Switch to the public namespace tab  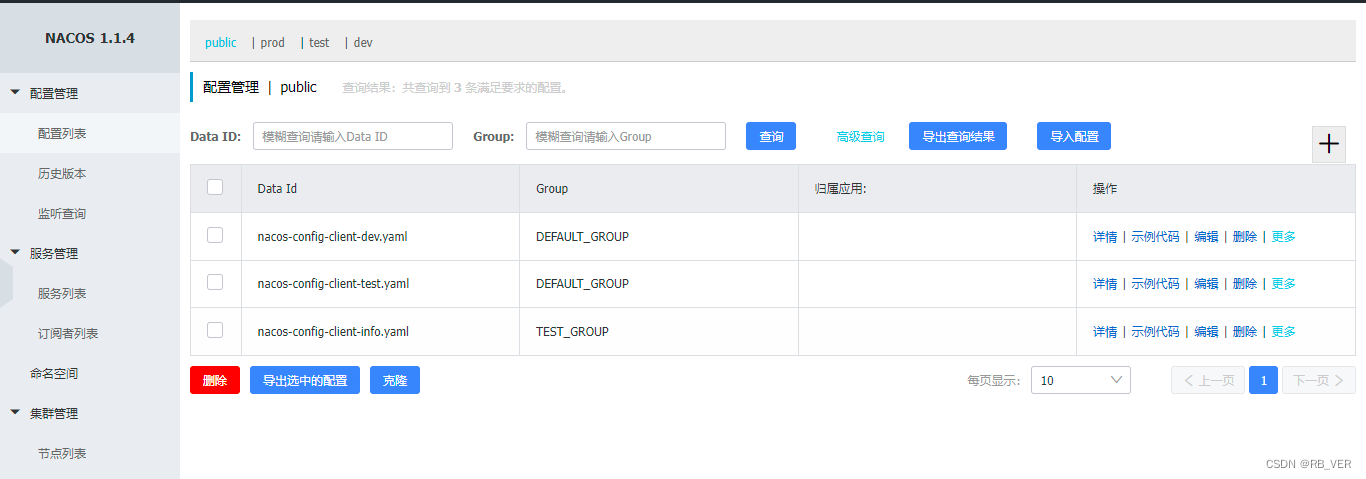coord(221,43)
